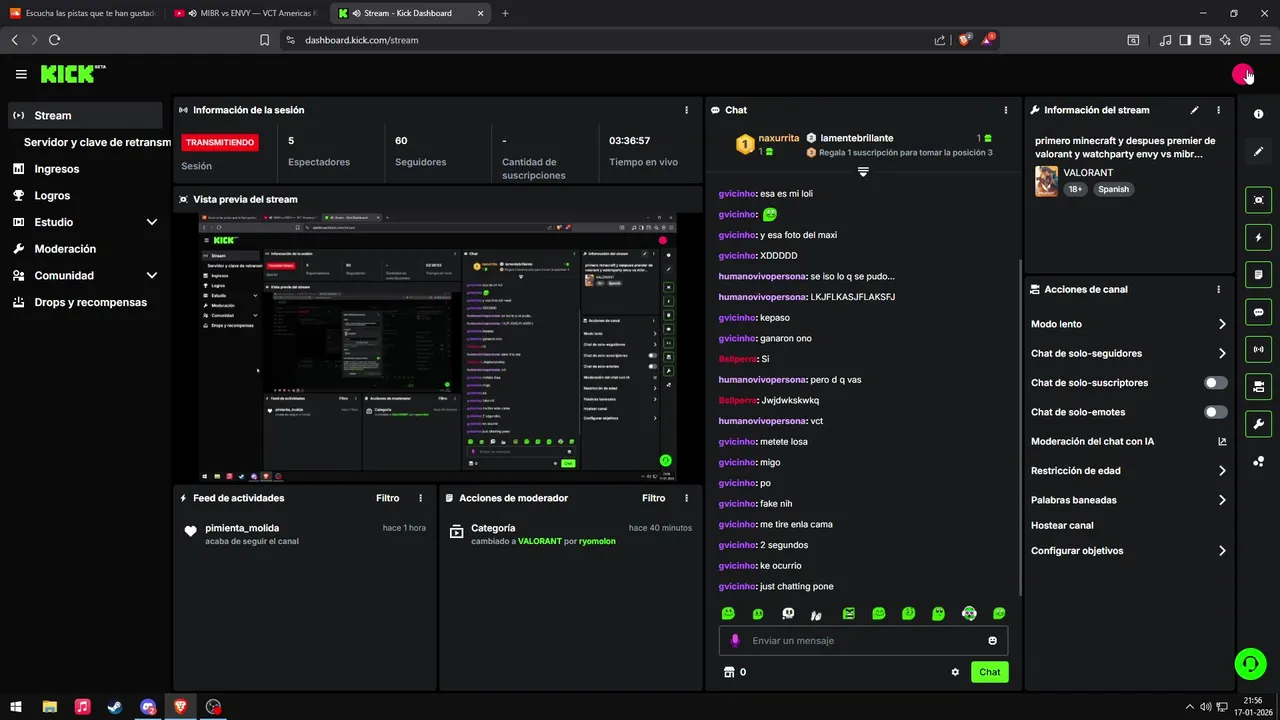Click the Brave shields icon in address bar
The image size is (1280, 720).
pos(965,40)
